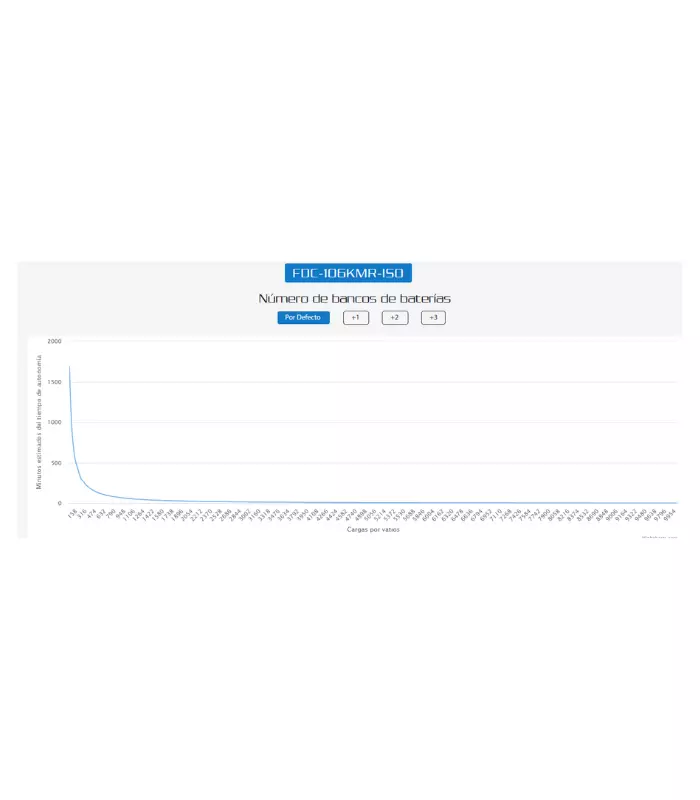Open the Highcharts credit link
700x800 pixels.
click(659, 537)
